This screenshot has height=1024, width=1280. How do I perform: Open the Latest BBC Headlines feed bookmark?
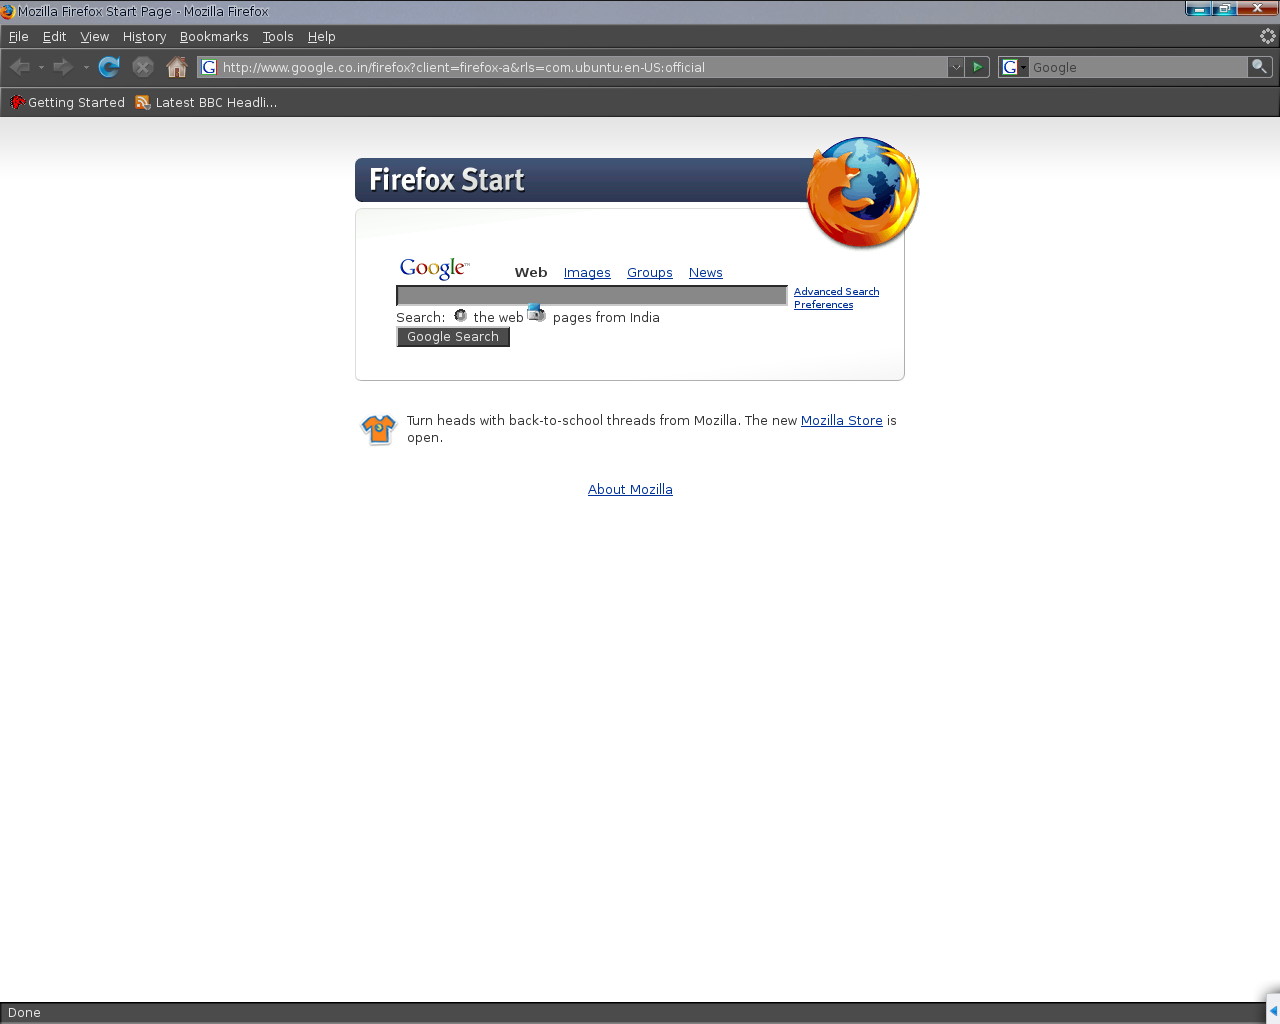point(206,102)
